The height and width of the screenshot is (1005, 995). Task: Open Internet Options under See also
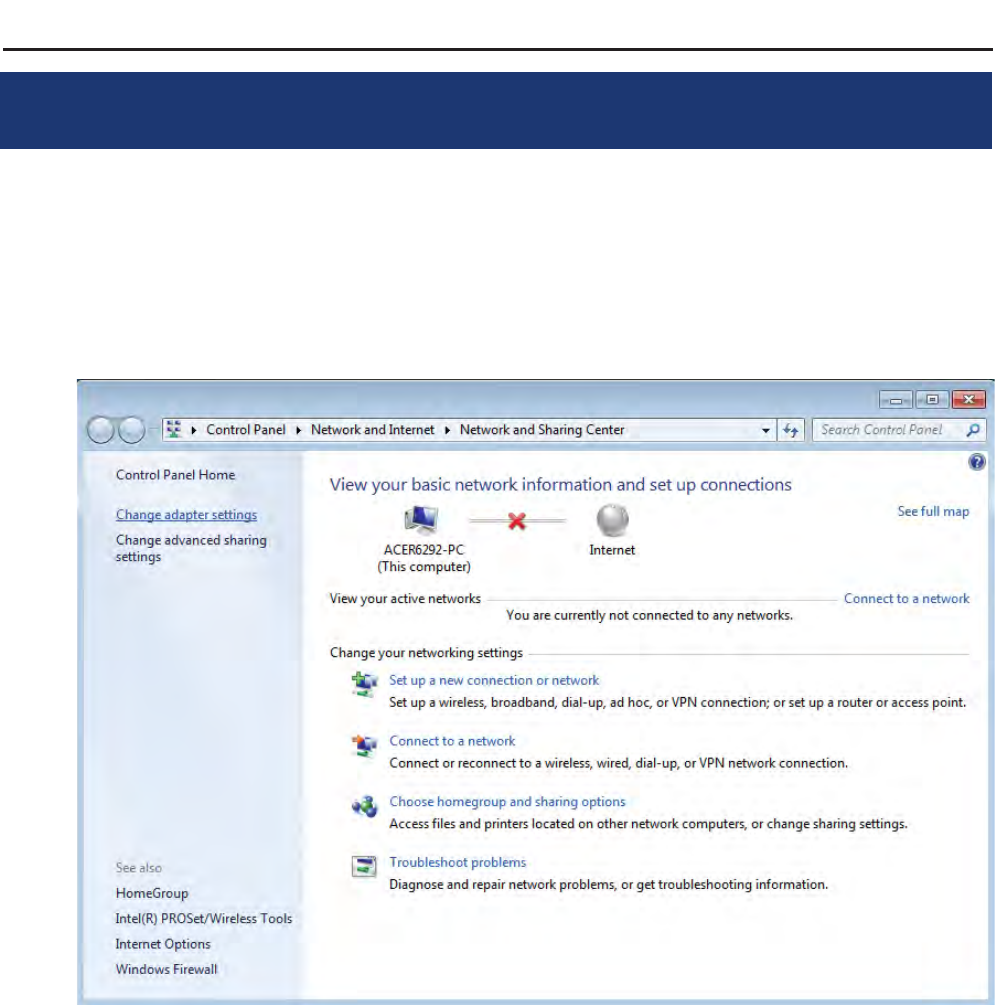coord(163,944)
